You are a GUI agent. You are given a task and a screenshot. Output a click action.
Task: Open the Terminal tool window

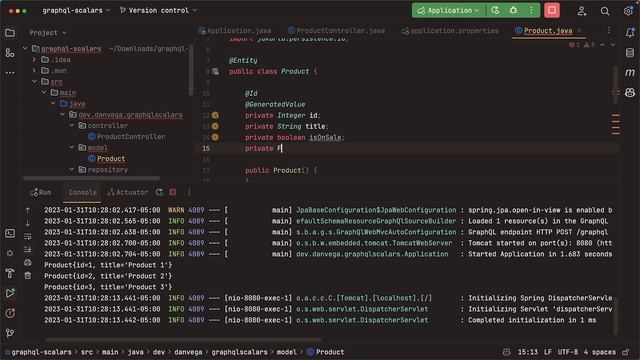[x=10, y=233]
